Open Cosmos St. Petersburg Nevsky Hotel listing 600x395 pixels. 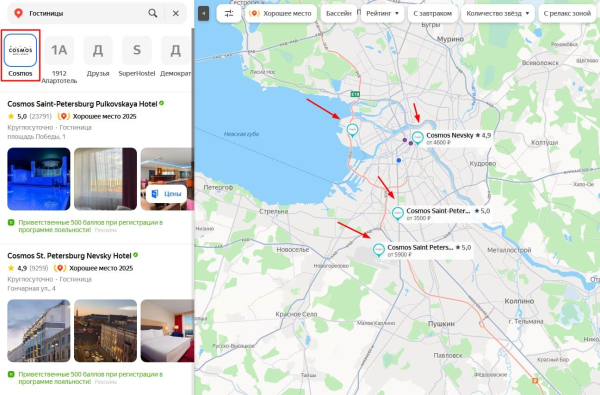(x=69, y=256)
